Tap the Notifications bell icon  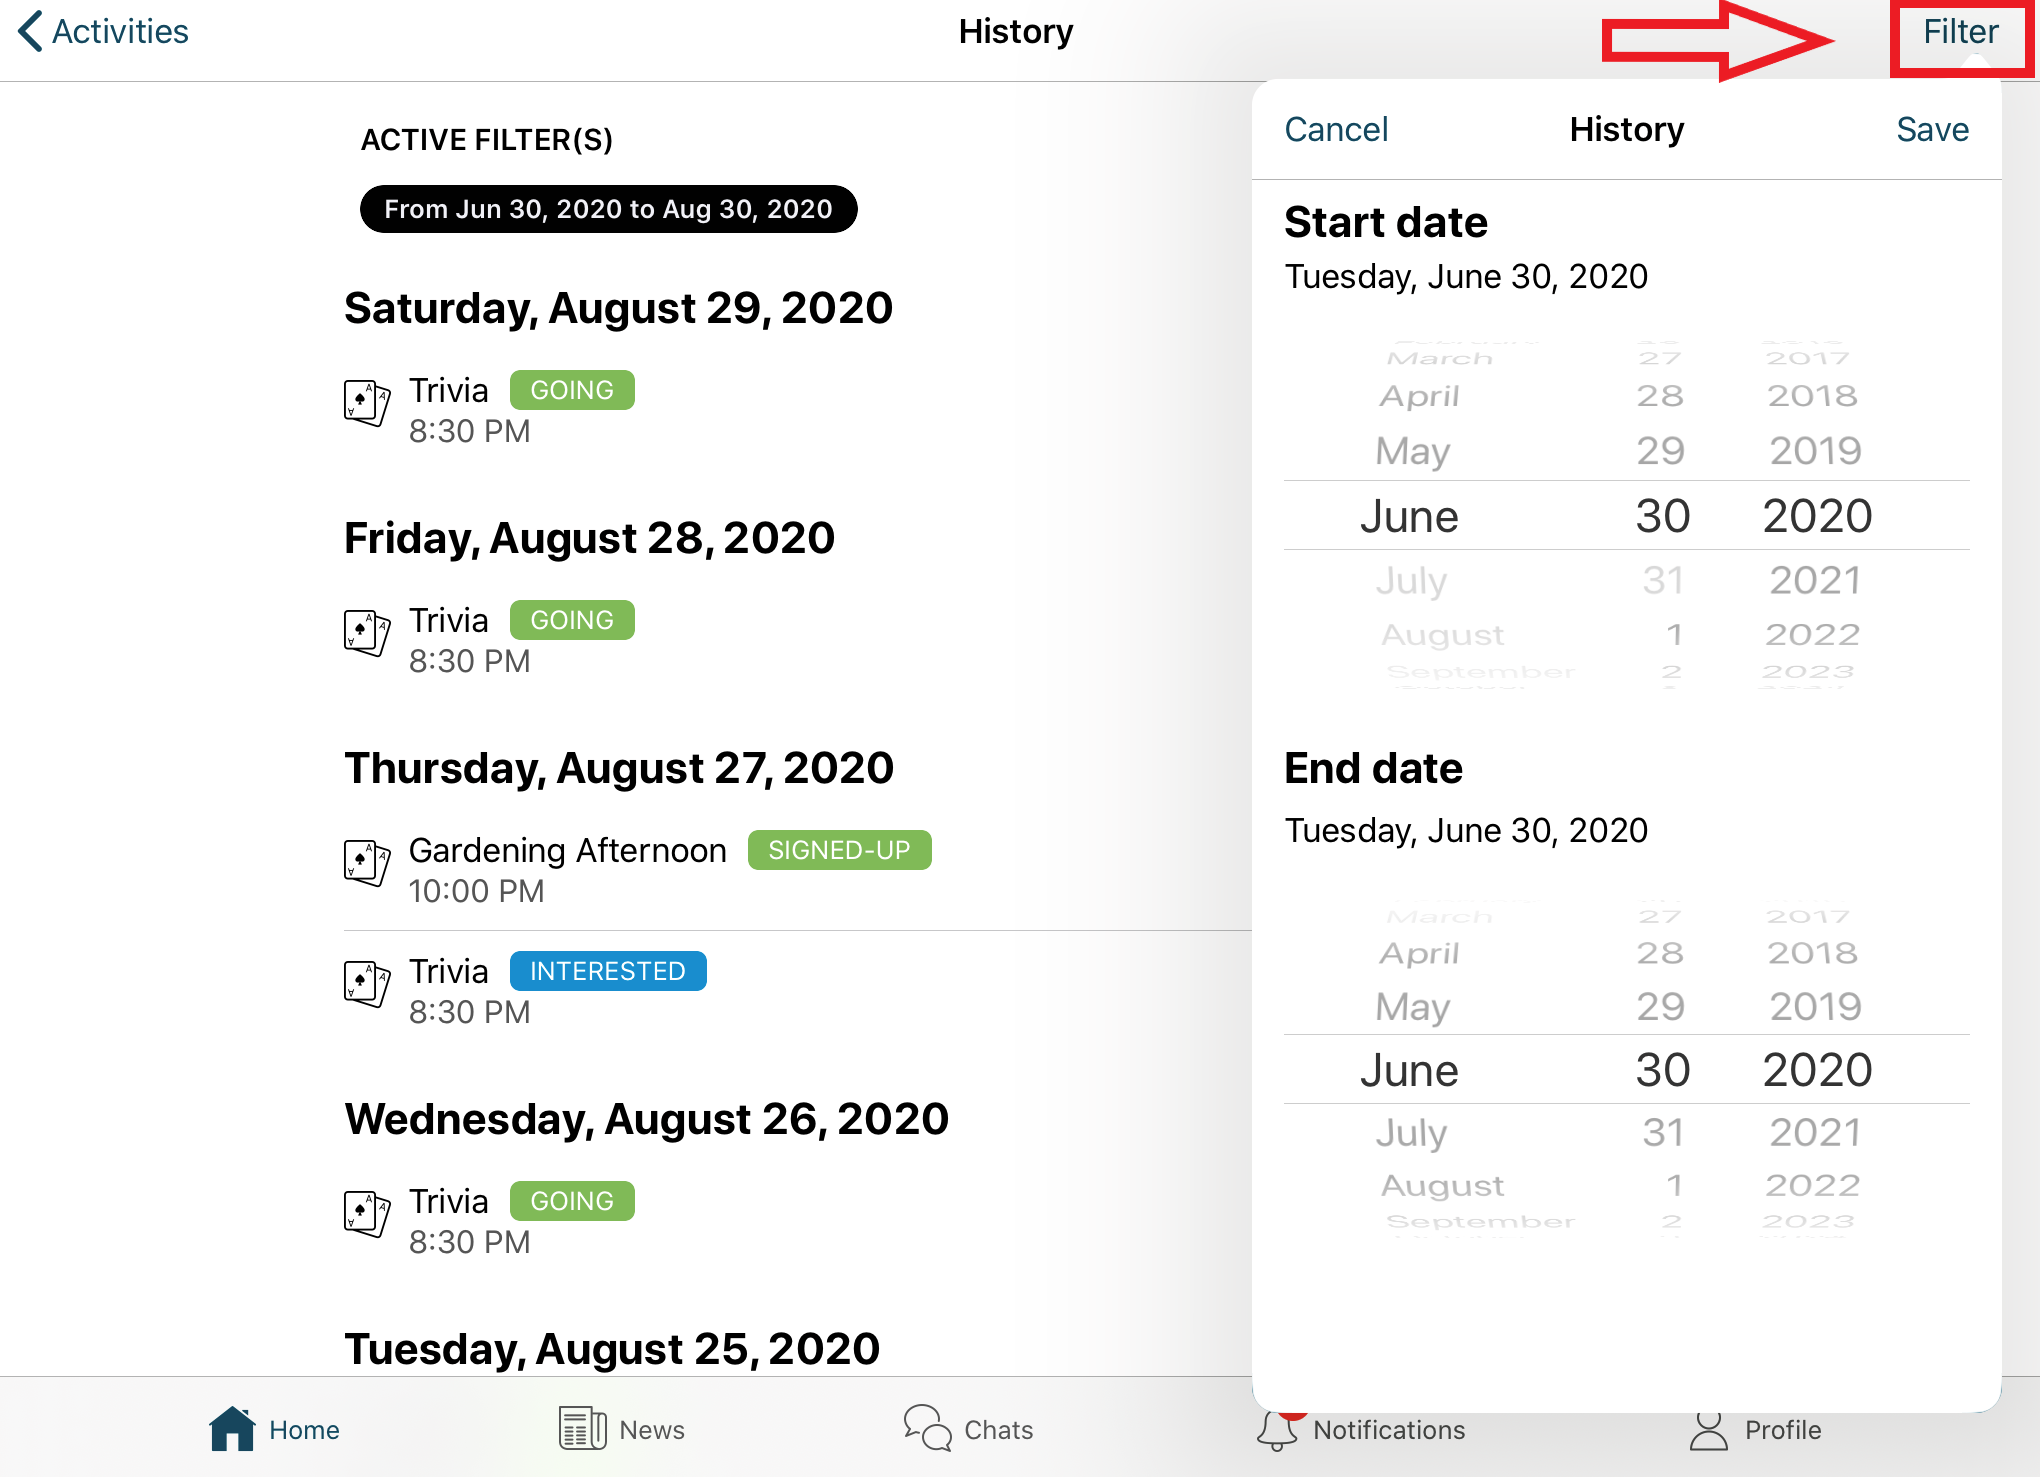[1277, 1431]
